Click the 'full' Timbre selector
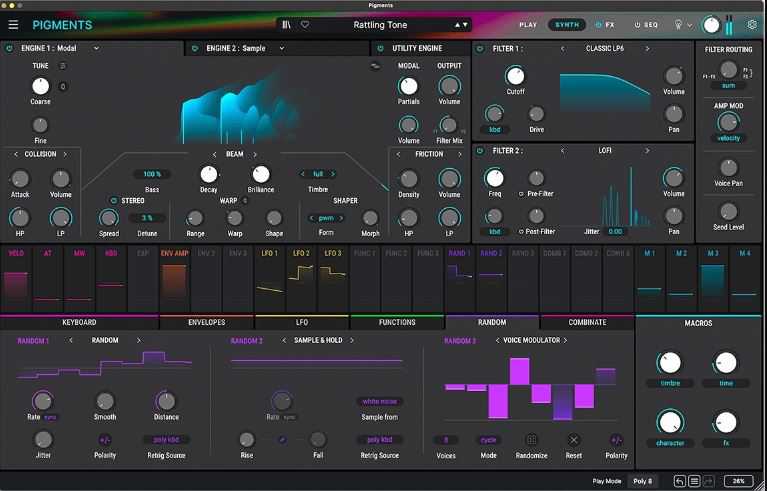 coord(318,174)
